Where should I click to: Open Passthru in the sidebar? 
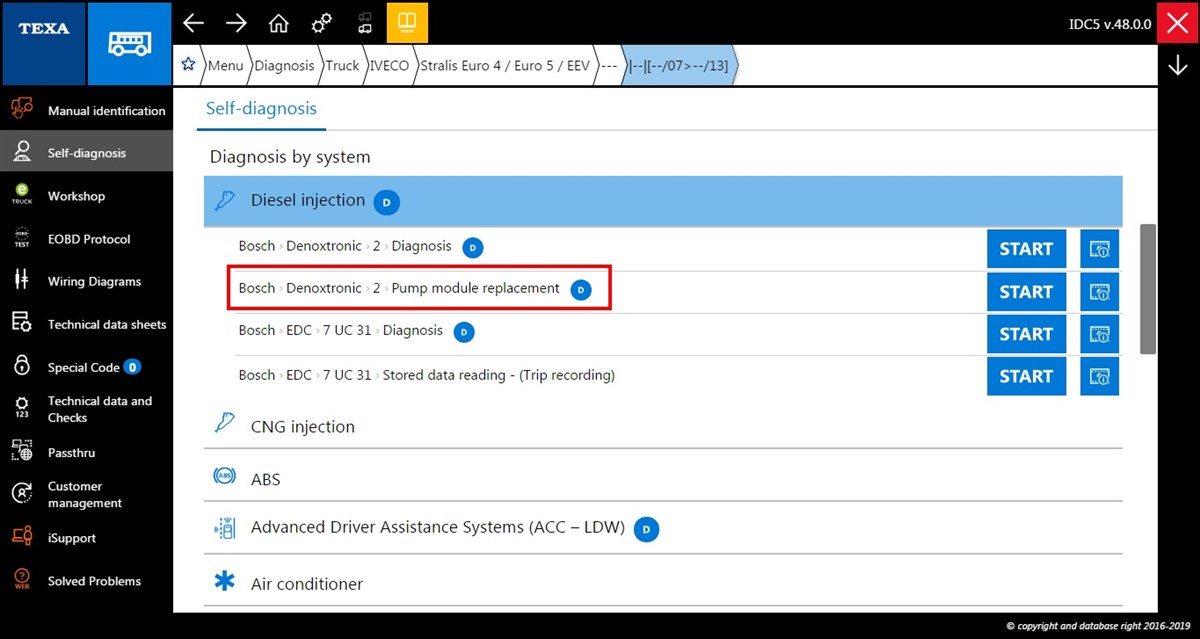86,453
